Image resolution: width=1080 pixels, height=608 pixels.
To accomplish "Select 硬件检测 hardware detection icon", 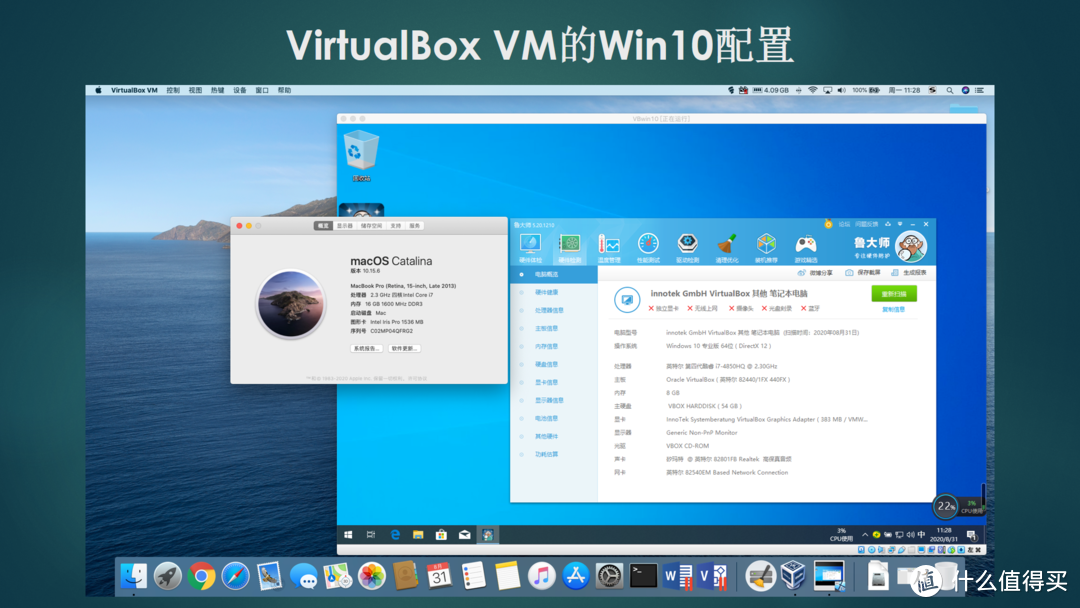I will point(570,248).
